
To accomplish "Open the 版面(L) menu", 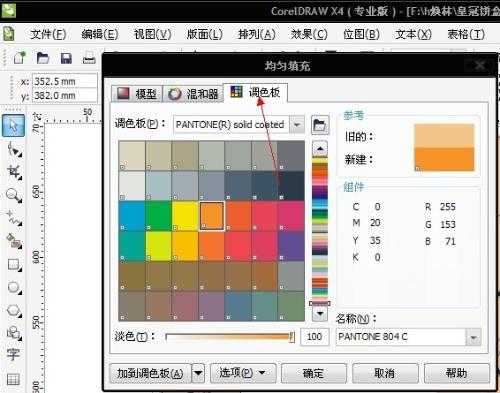I will [x=204, y=34].
